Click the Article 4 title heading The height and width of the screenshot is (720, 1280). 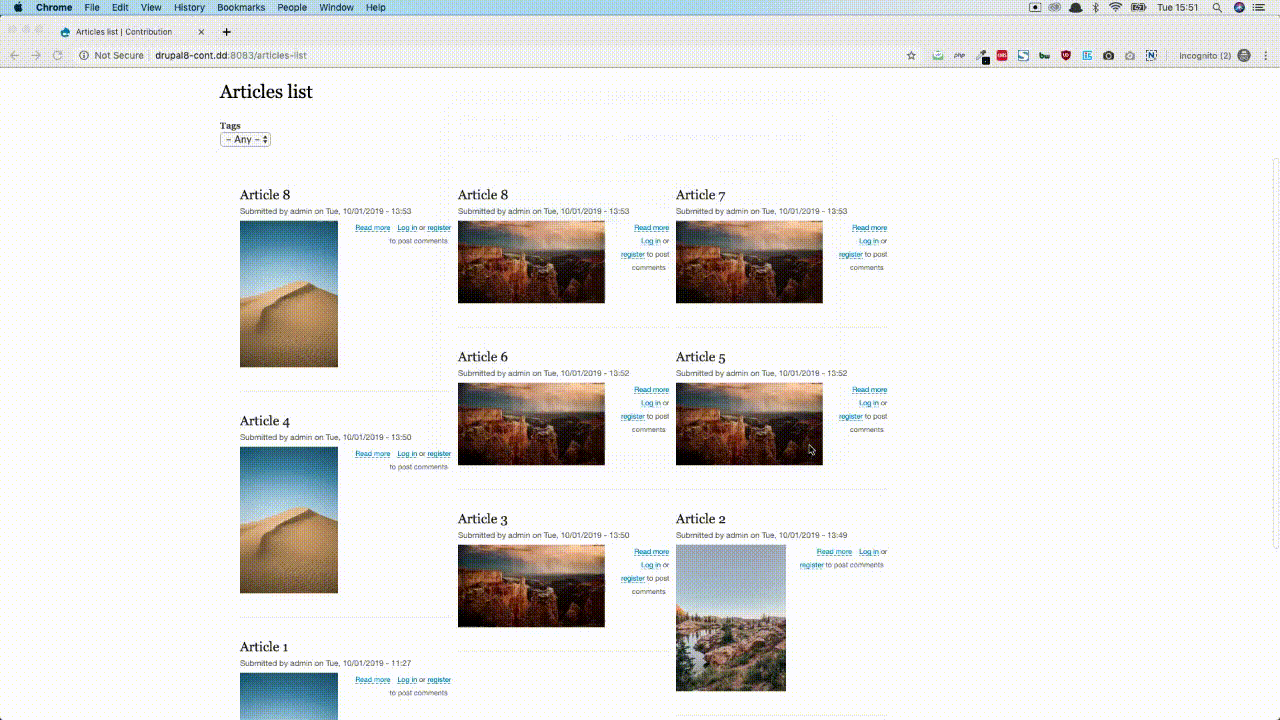coord(265,421)
